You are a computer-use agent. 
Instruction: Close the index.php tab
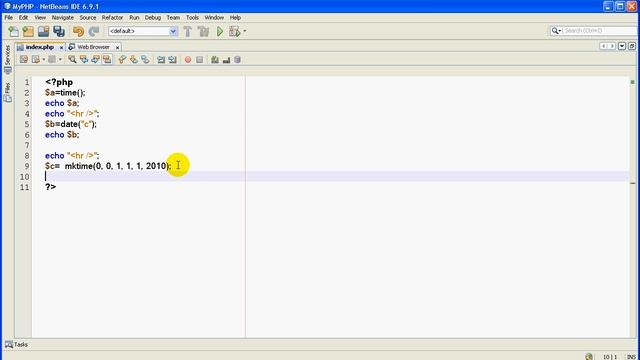pos(61,47)
